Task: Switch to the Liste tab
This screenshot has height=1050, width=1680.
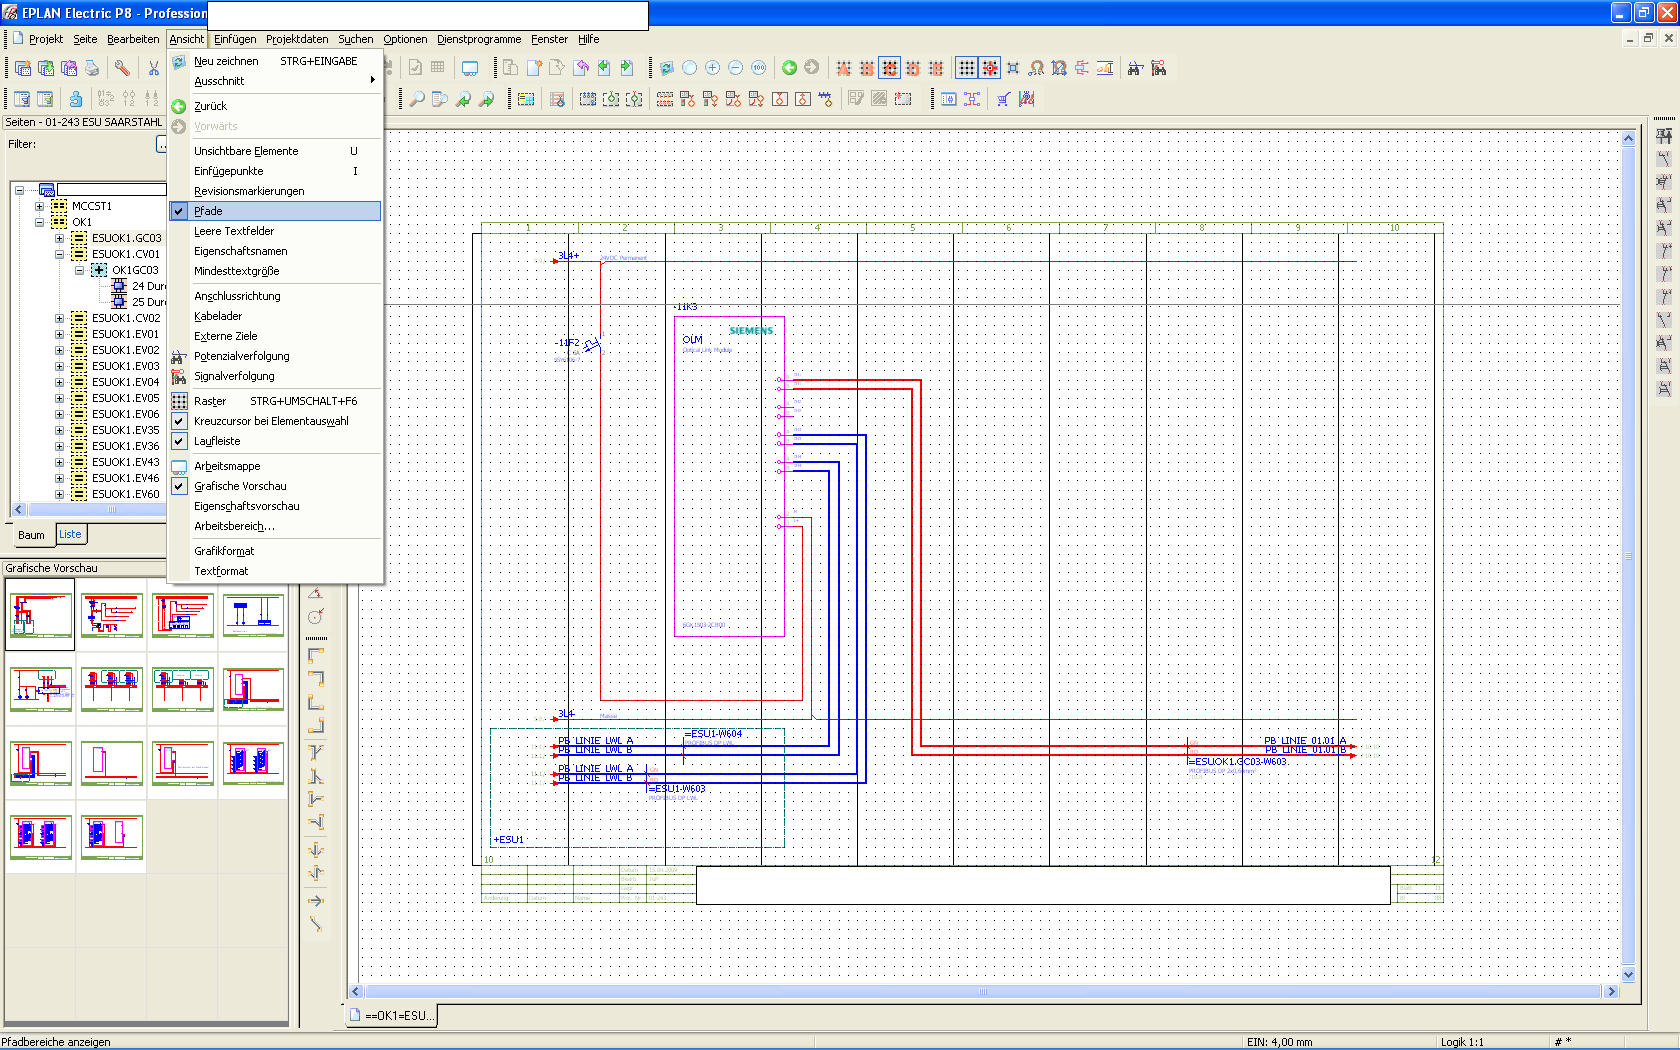Action: 70,534
